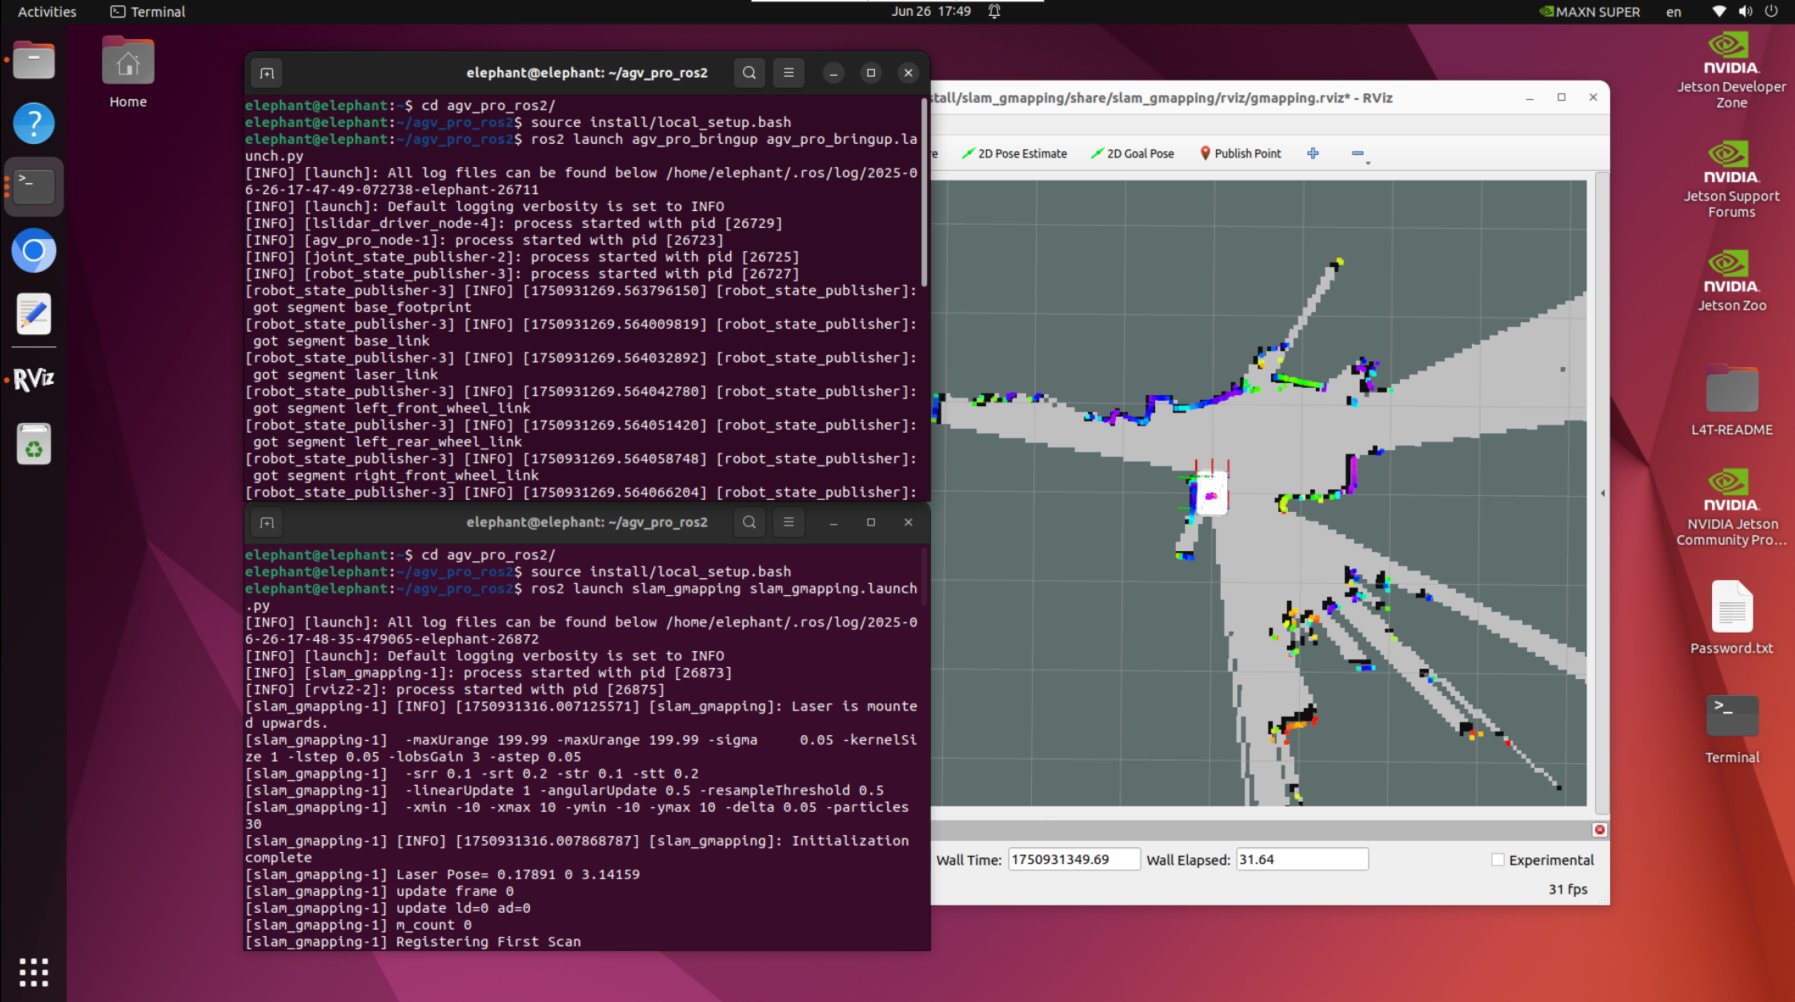This screenshot has width=1795, height=1002.
Task: Open the L4T-README desktop folder
Action: coord(1732,401)
